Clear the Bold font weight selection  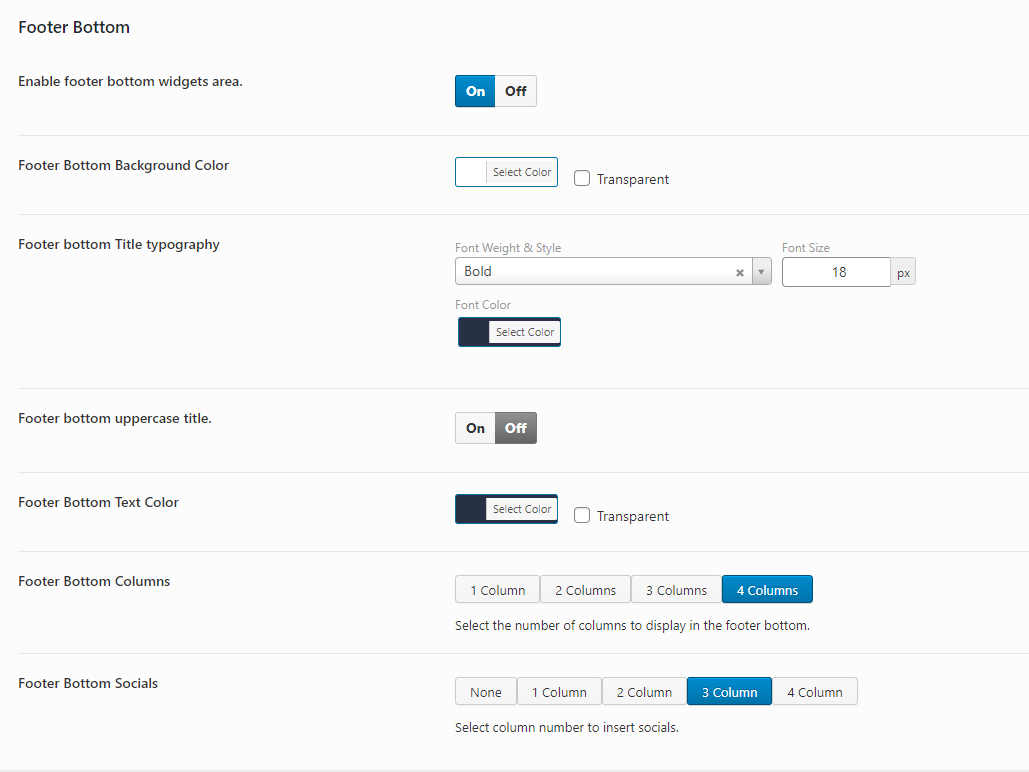[x=740, y=272]
